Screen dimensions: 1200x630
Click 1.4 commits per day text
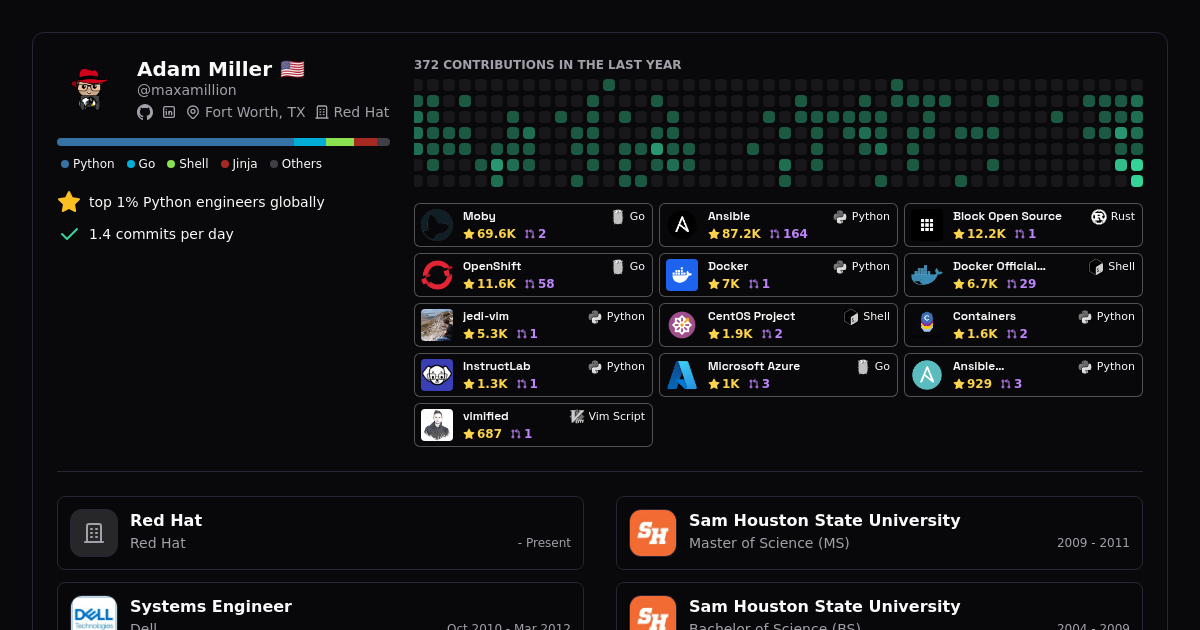click(161, 234)
